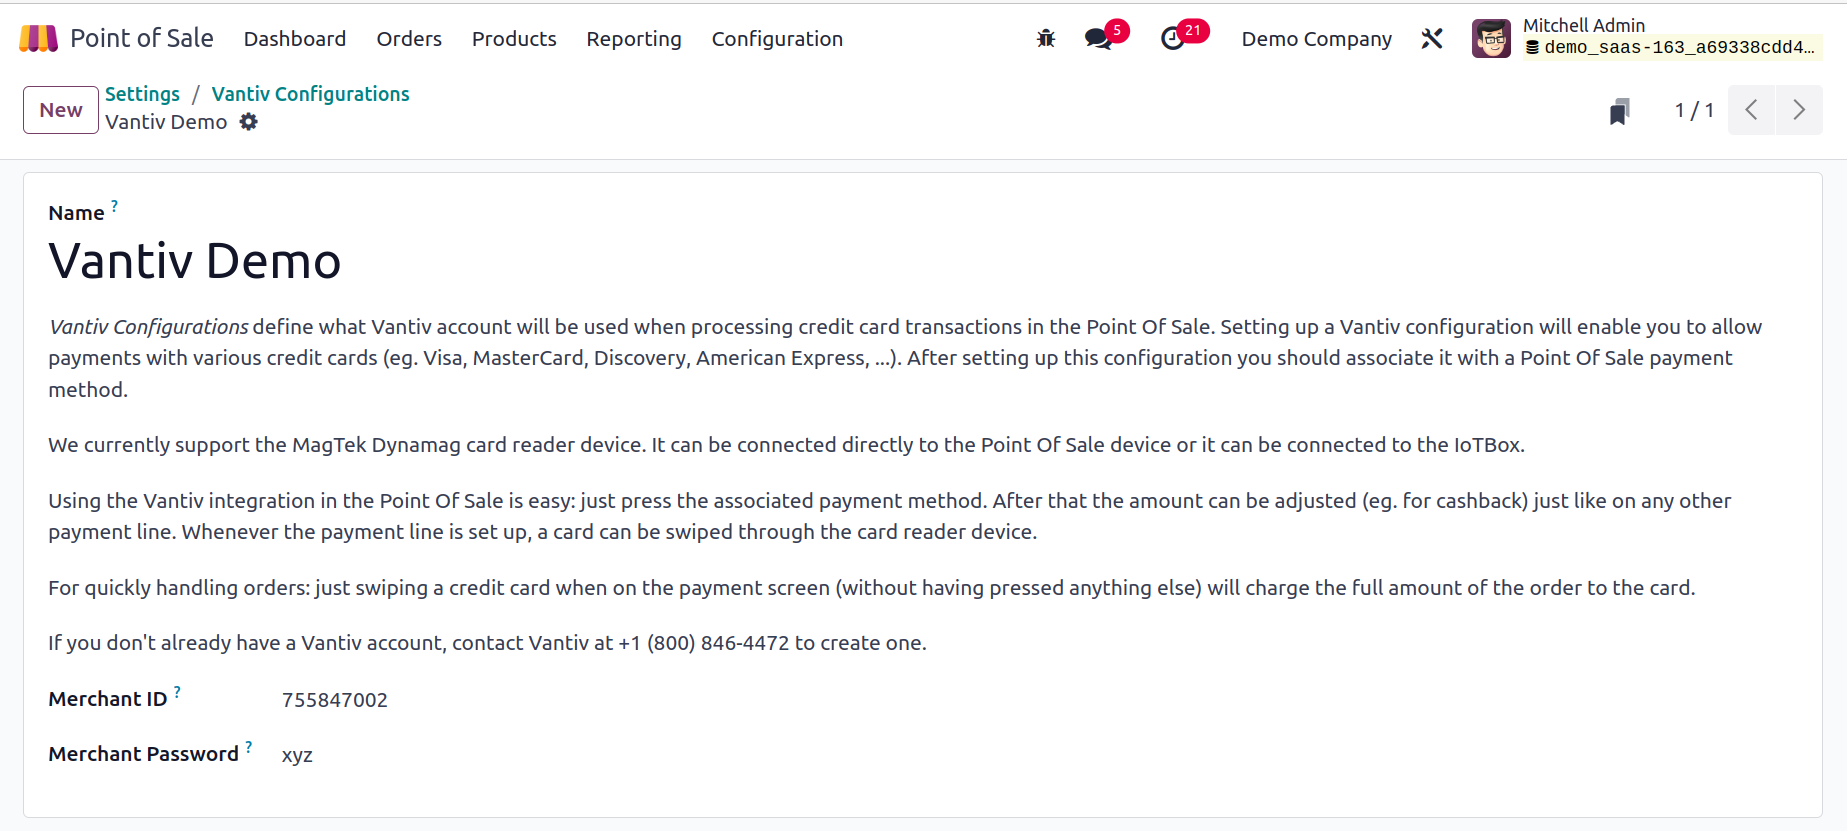Click the bookmark icon near pager
This screenshot has width=1847, height=831.
tap(1620, 110)
